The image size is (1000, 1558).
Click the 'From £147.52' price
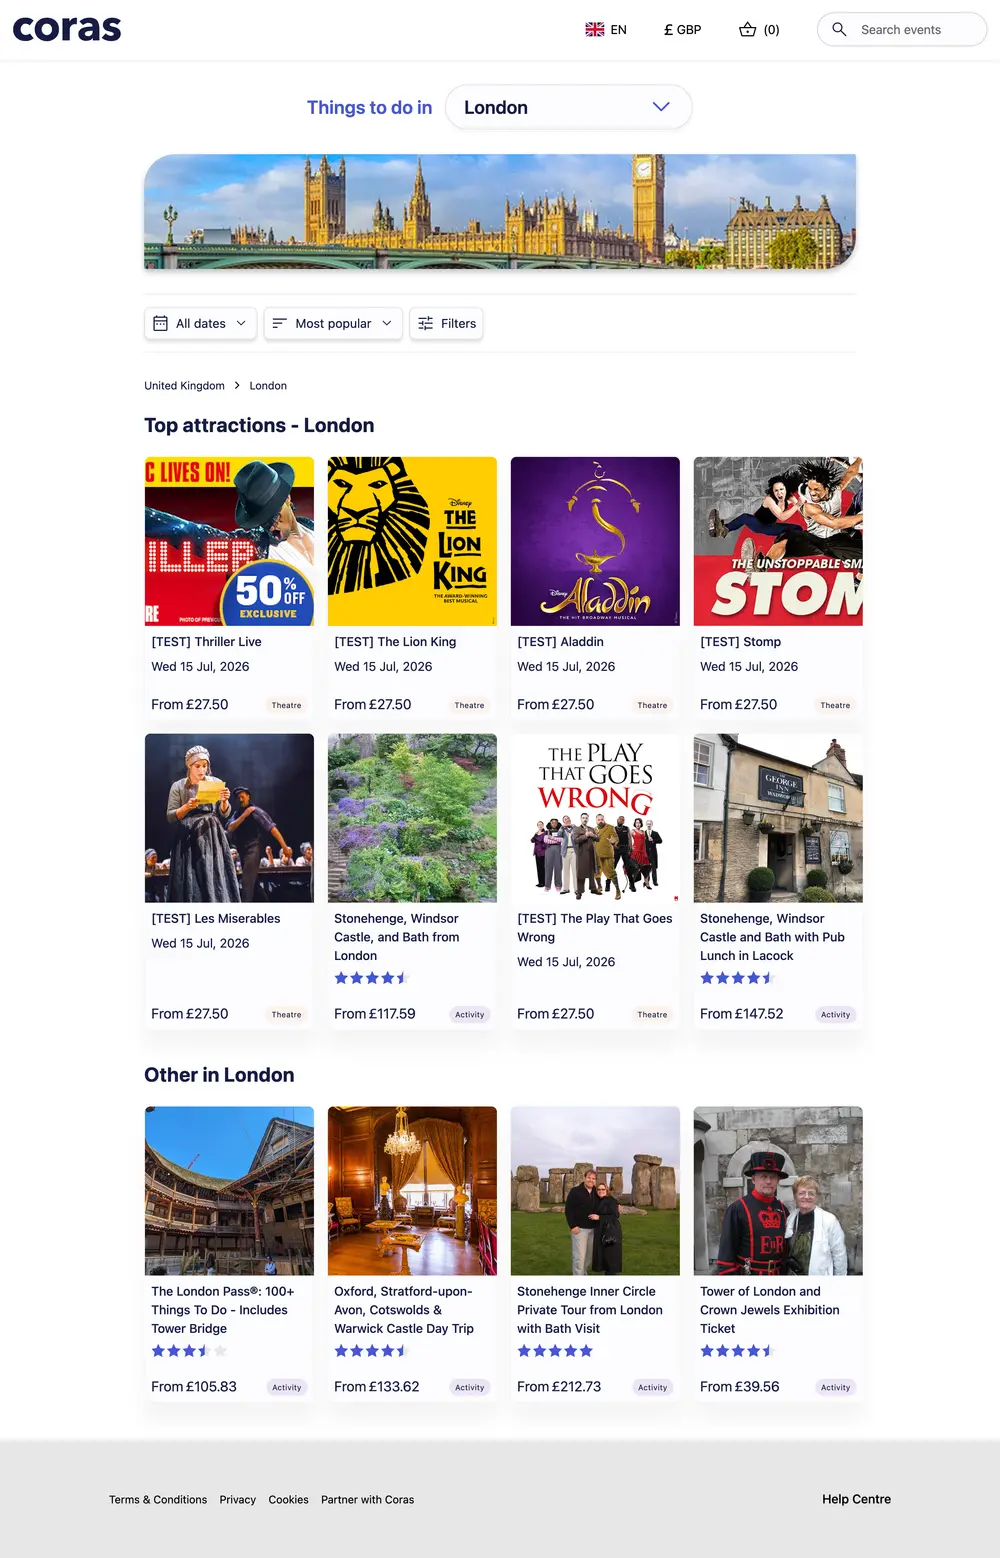click(x=742, y=1014)
